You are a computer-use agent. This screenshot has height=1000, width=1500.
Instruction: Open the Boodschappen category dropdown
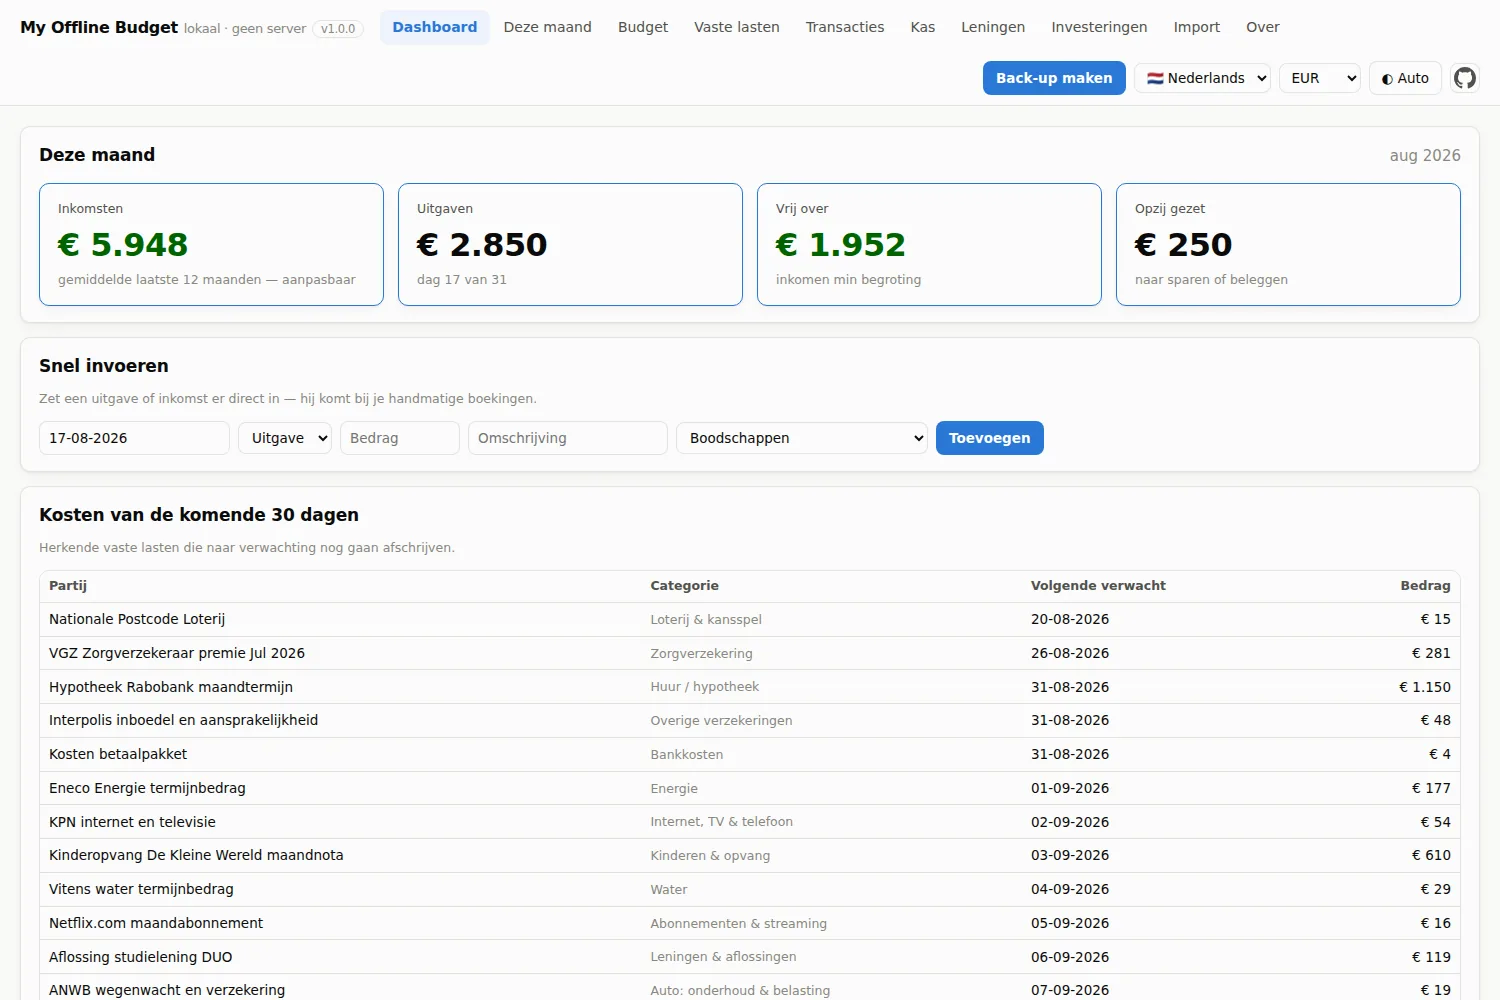tap(802, 438)
